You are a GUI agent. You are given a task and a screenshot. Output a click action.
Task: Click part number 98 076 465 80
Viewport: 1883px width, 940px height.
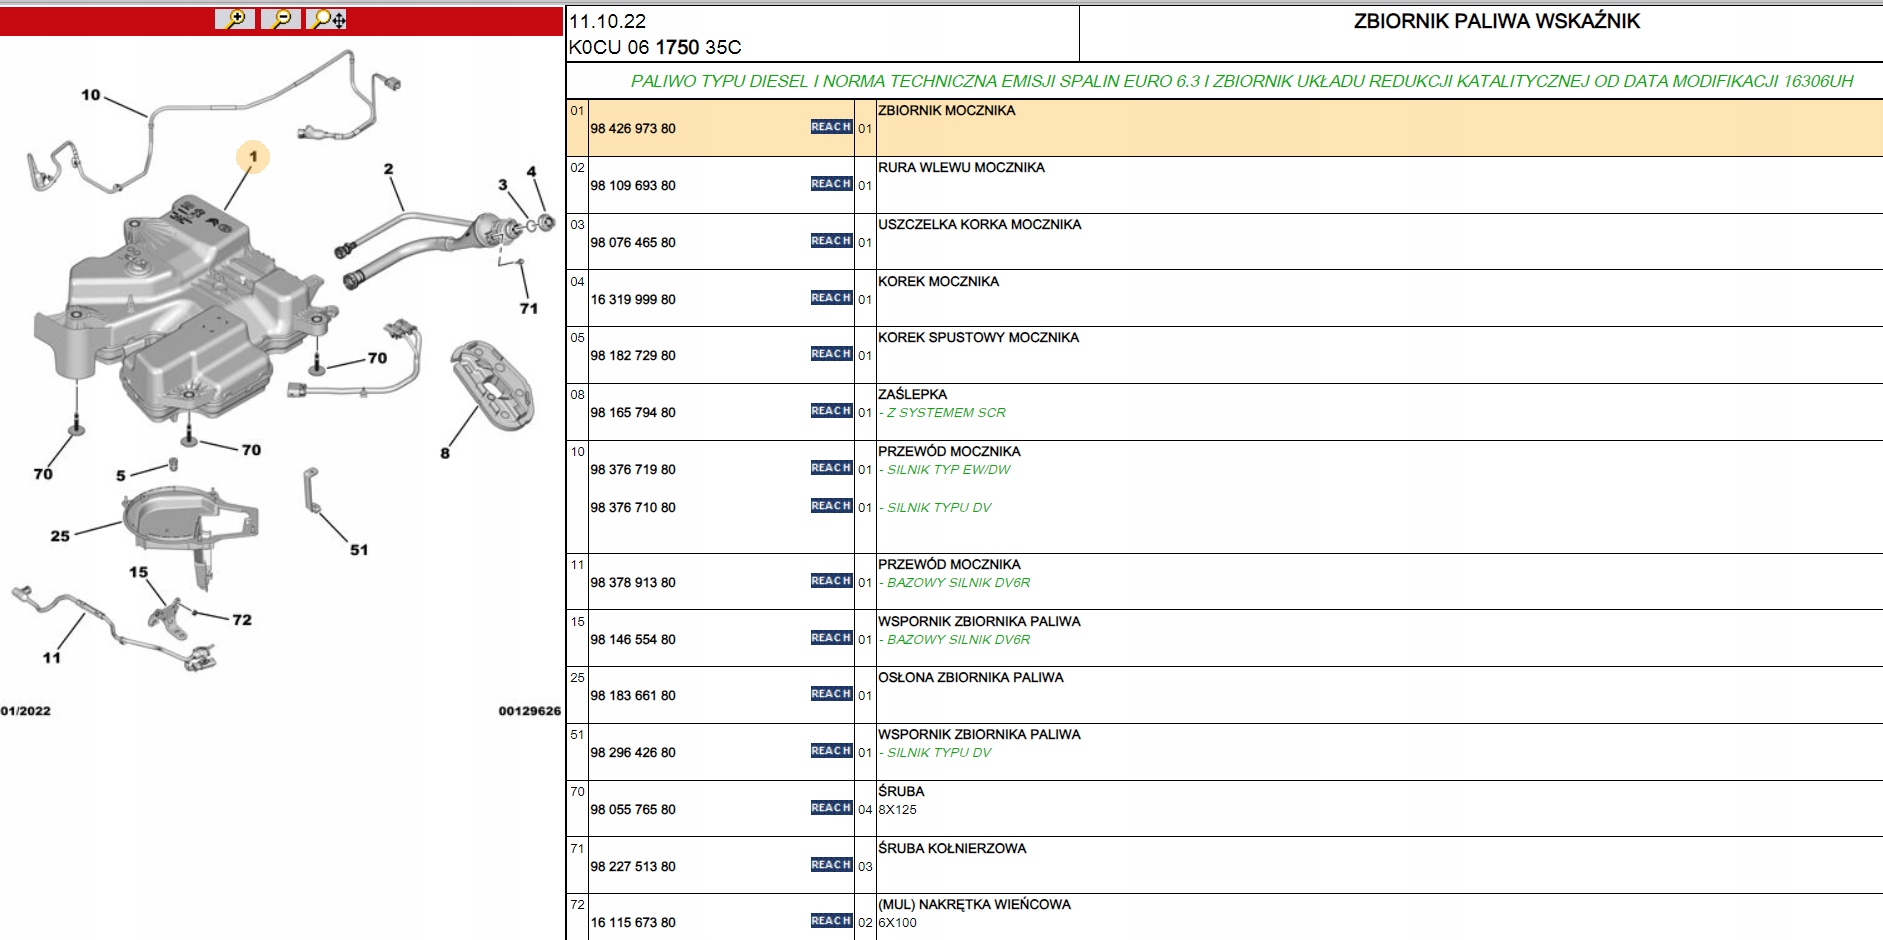633,243
